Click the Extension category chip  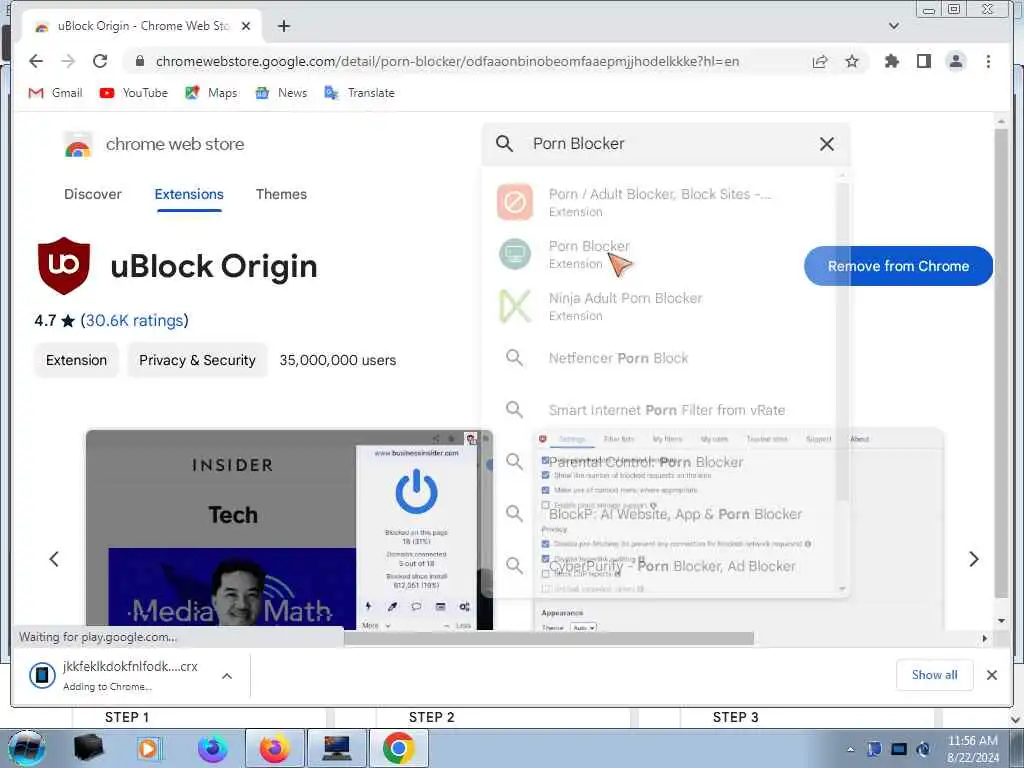[x=76, y=360]
